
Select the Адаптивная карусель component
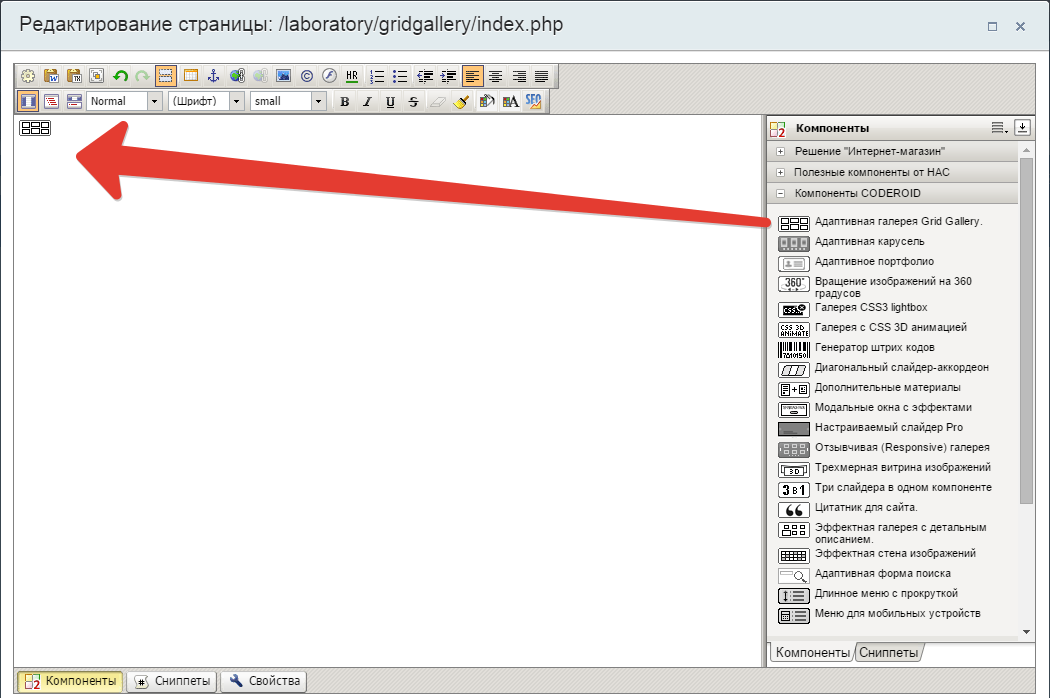pos(869,242)
